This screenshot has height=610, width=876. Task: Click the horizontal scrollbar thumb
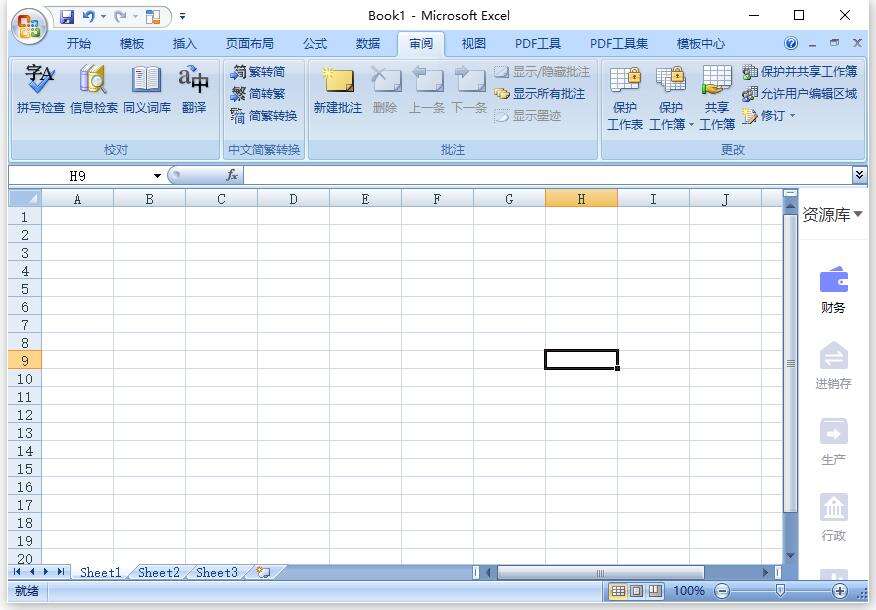coord(601,573)
